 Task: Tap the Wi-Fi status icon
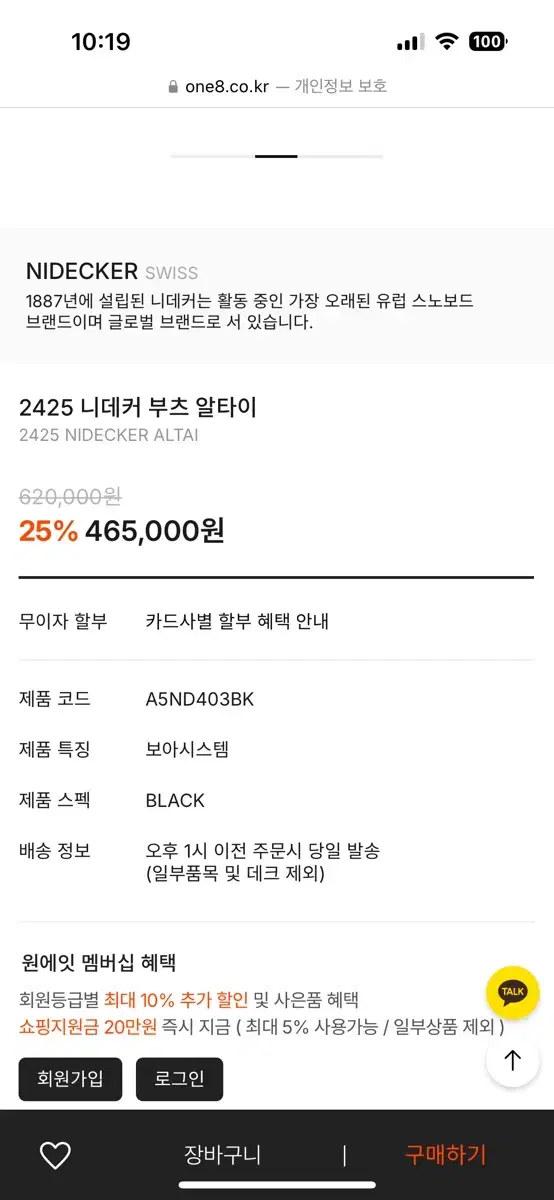tap(447, 42)
